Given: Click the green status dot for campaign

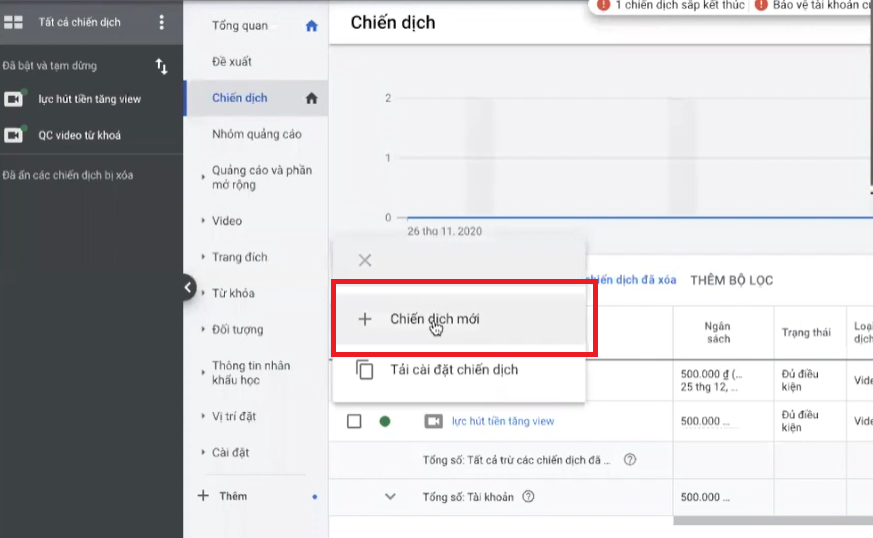Looking at the screenshot, I should tap(385, 421).
